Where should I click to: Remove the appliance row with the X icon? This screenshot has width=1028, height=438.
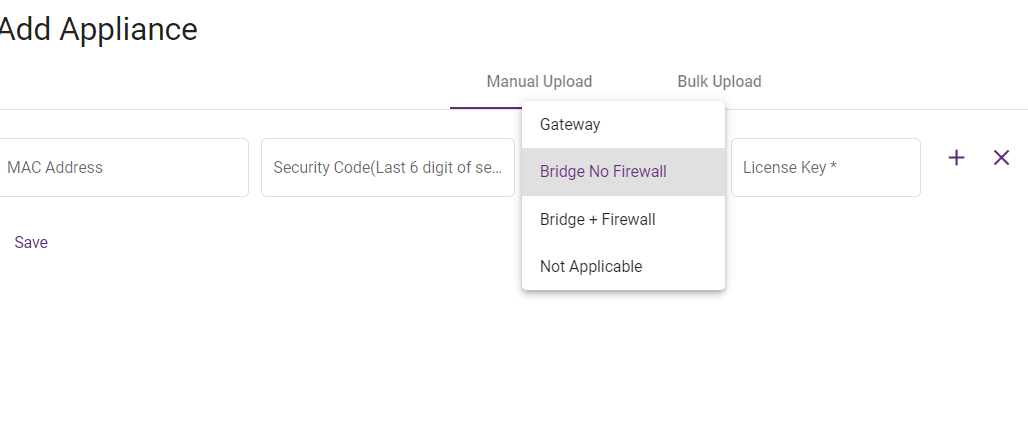pyautogui.click(x=1001, y=158)
